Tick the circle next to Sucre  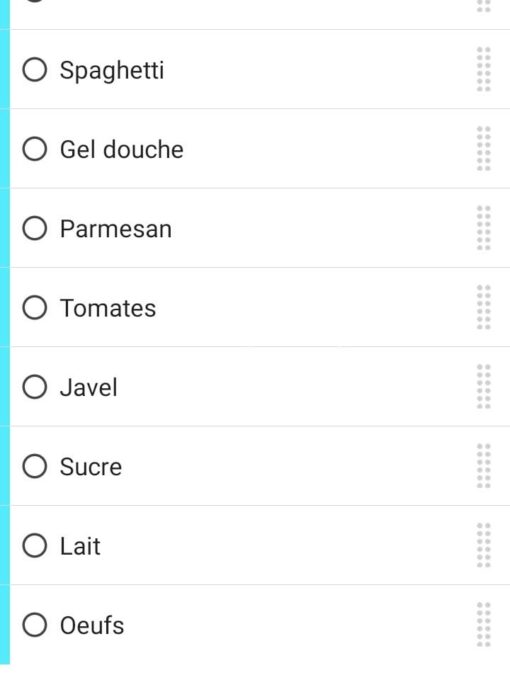(x=35, y=466)
